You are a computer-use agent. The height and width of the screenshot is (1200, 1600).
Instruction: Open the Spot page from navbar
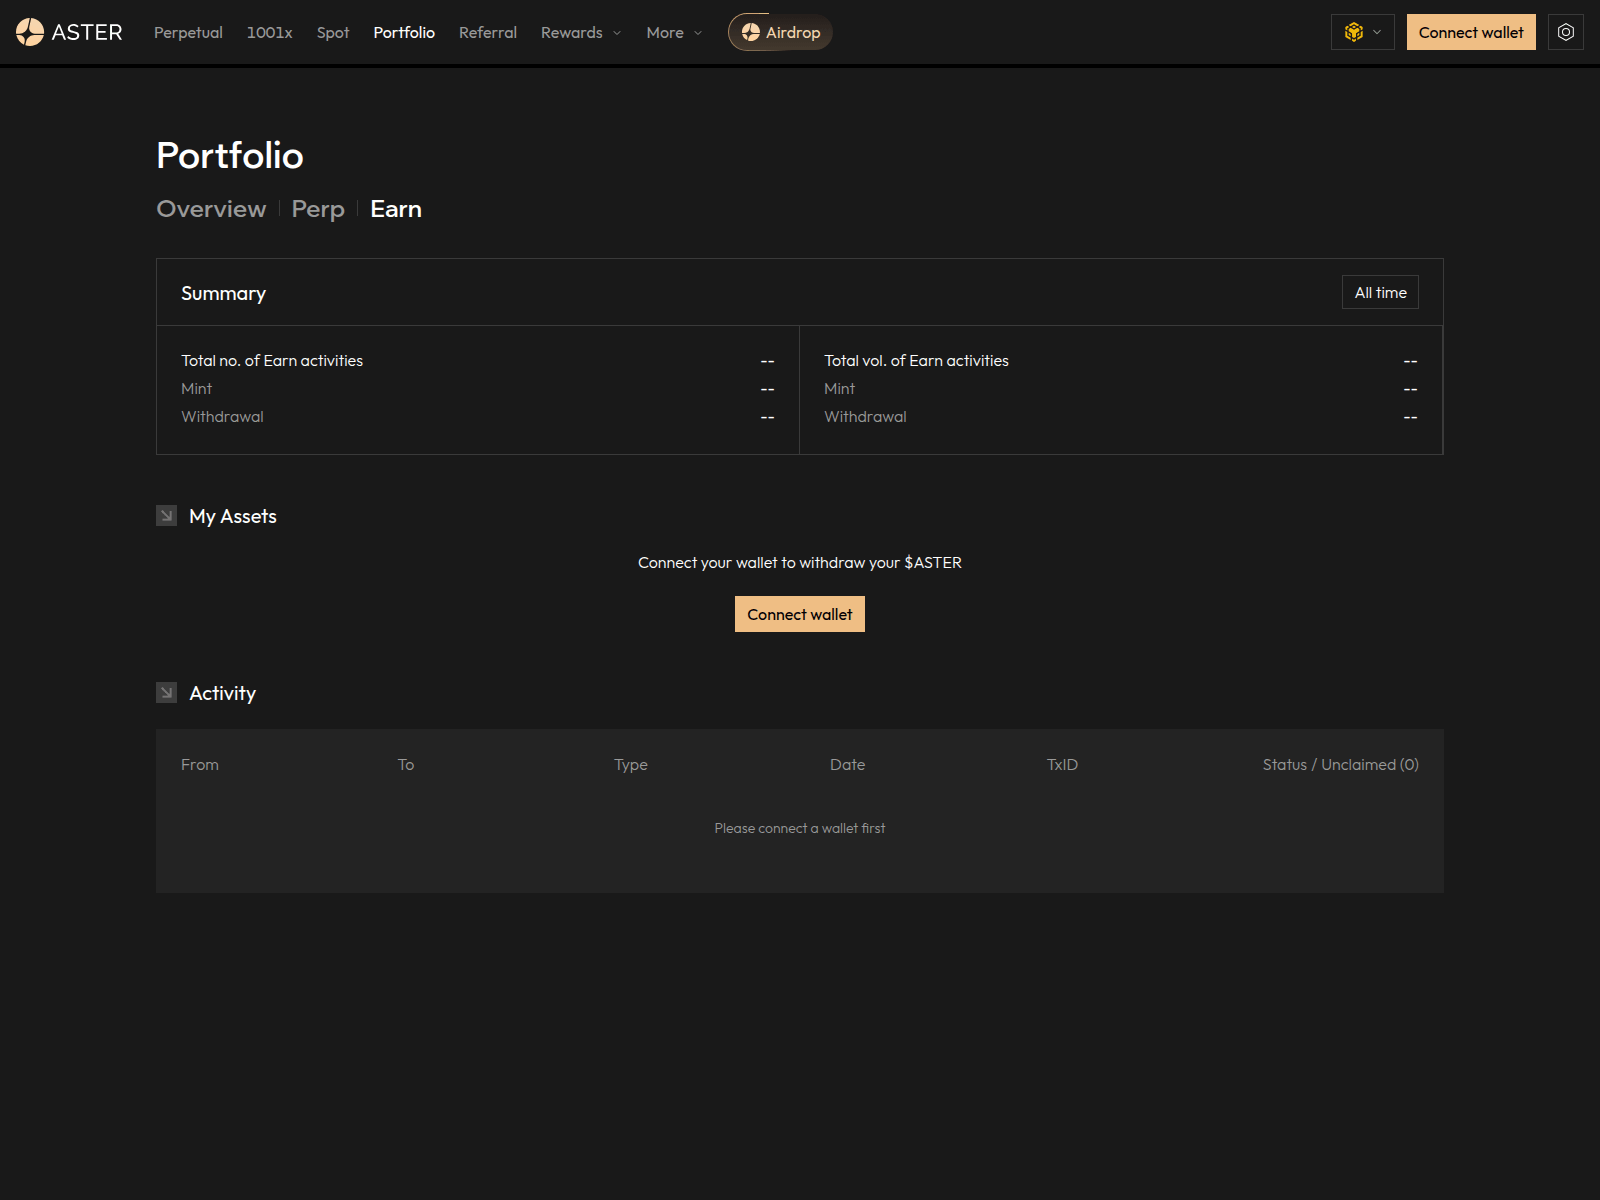(332, 32)
